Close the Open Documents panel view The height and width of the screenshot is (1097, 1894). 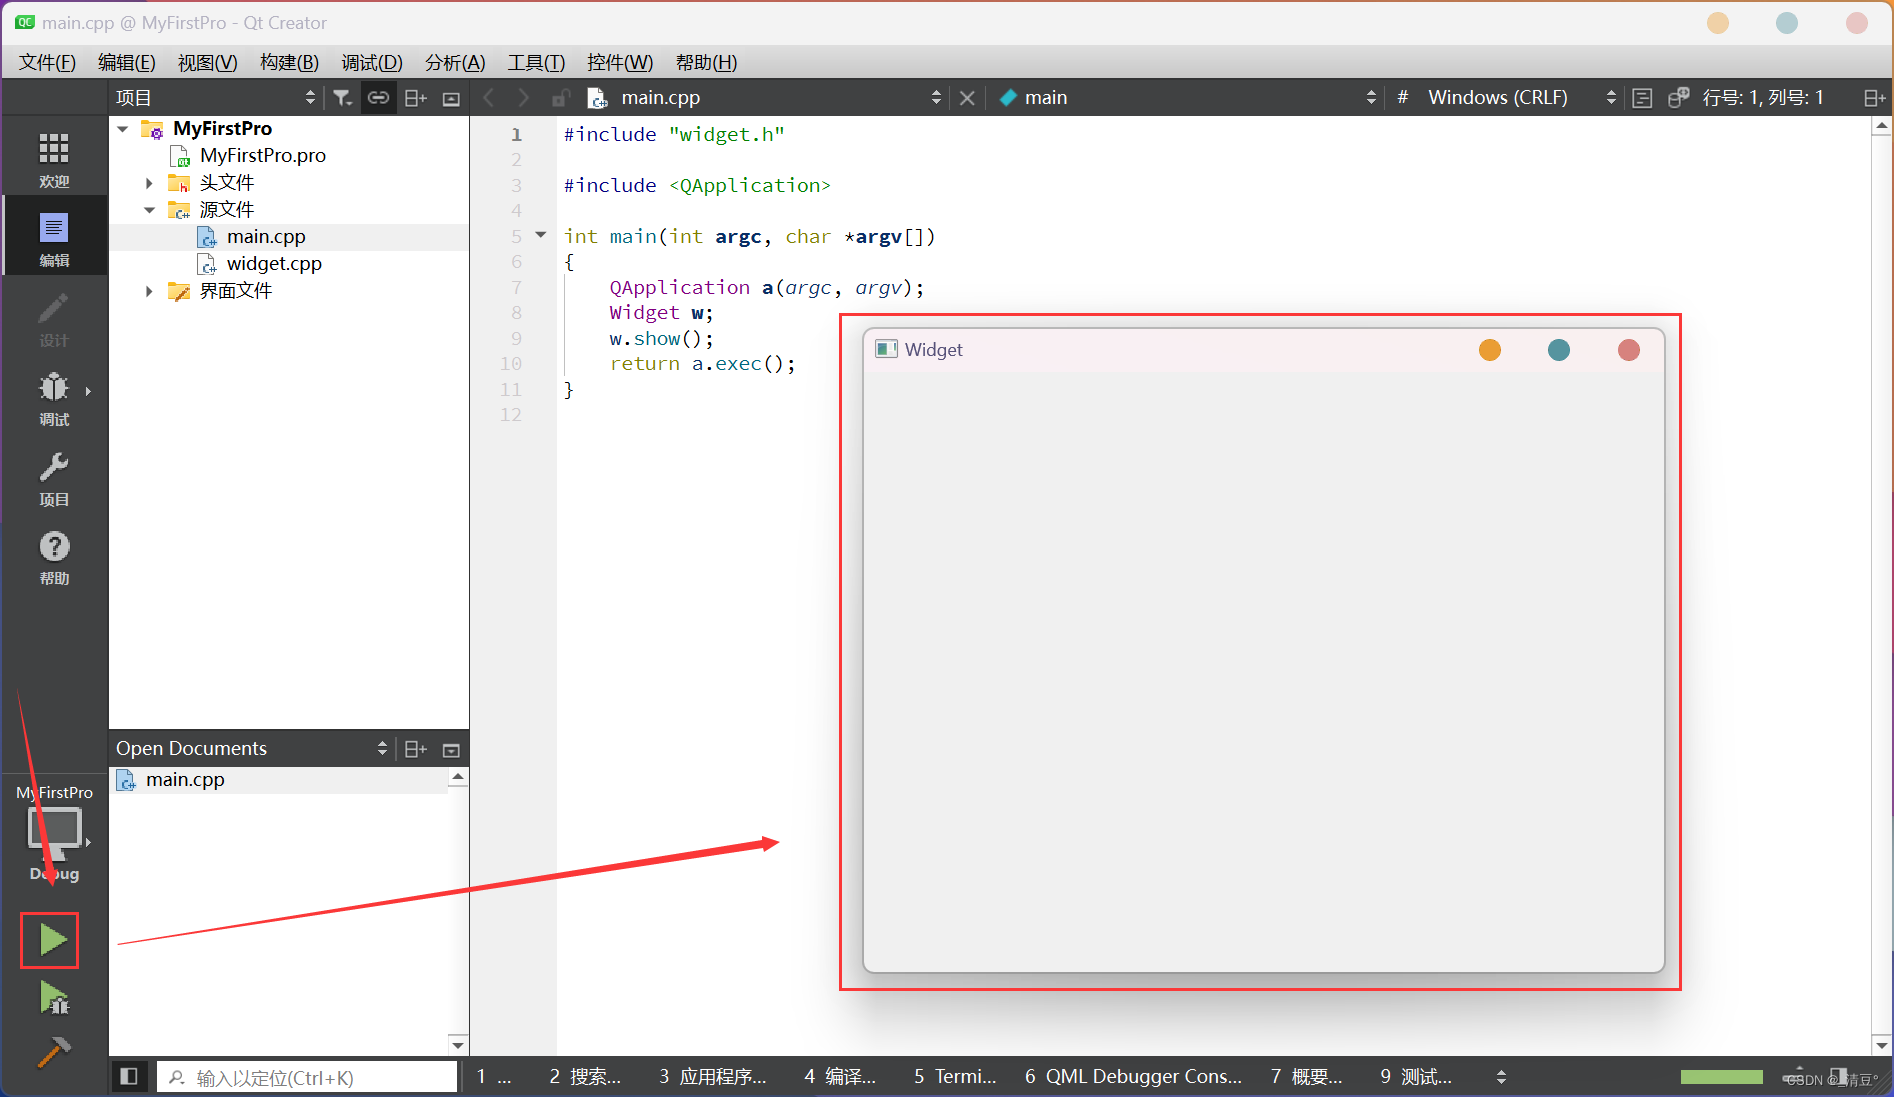(x=451, y=749)
